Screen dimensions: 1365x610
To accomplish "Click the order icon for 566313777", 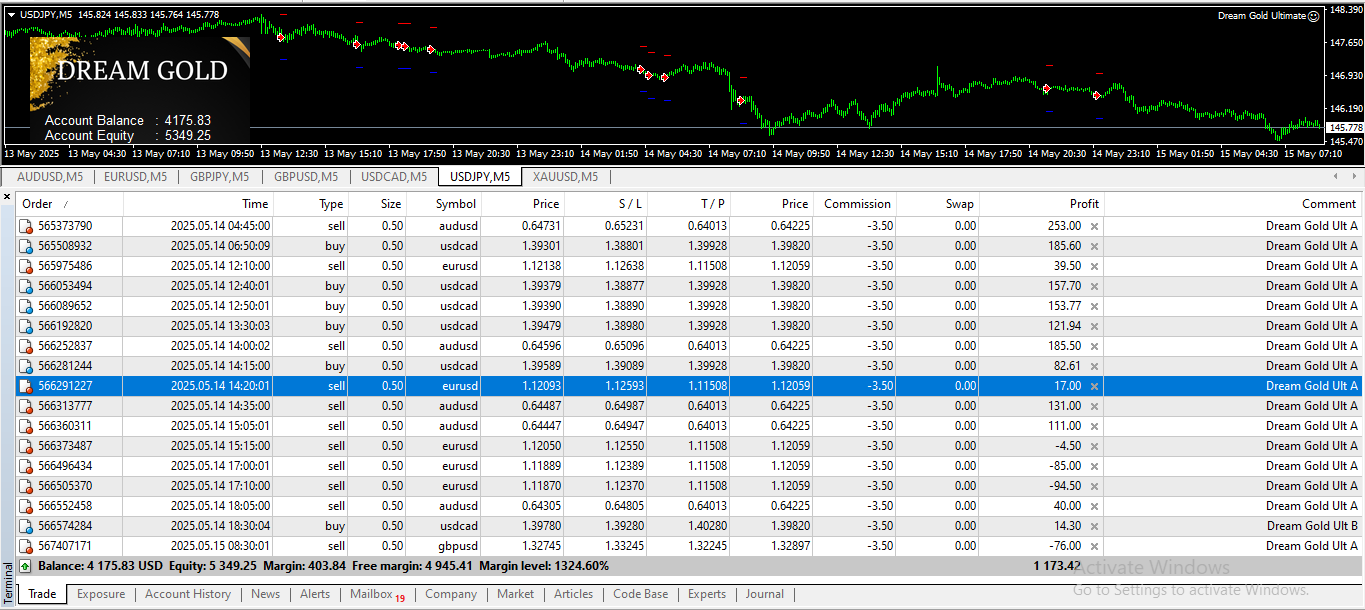I will [x=26, y=406].
